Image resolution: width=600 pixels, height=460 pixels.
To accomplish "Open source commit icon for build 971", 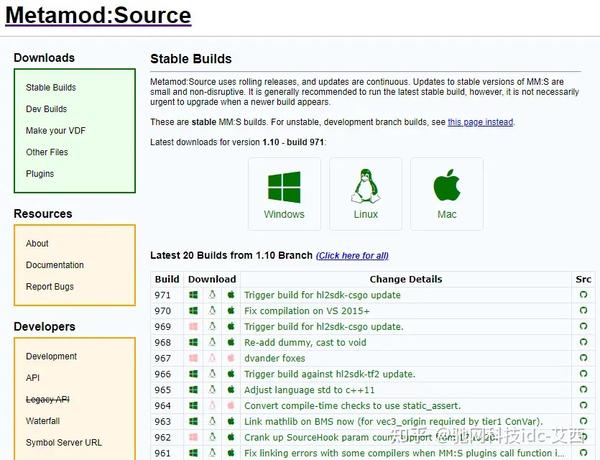I will pos(583,296).
